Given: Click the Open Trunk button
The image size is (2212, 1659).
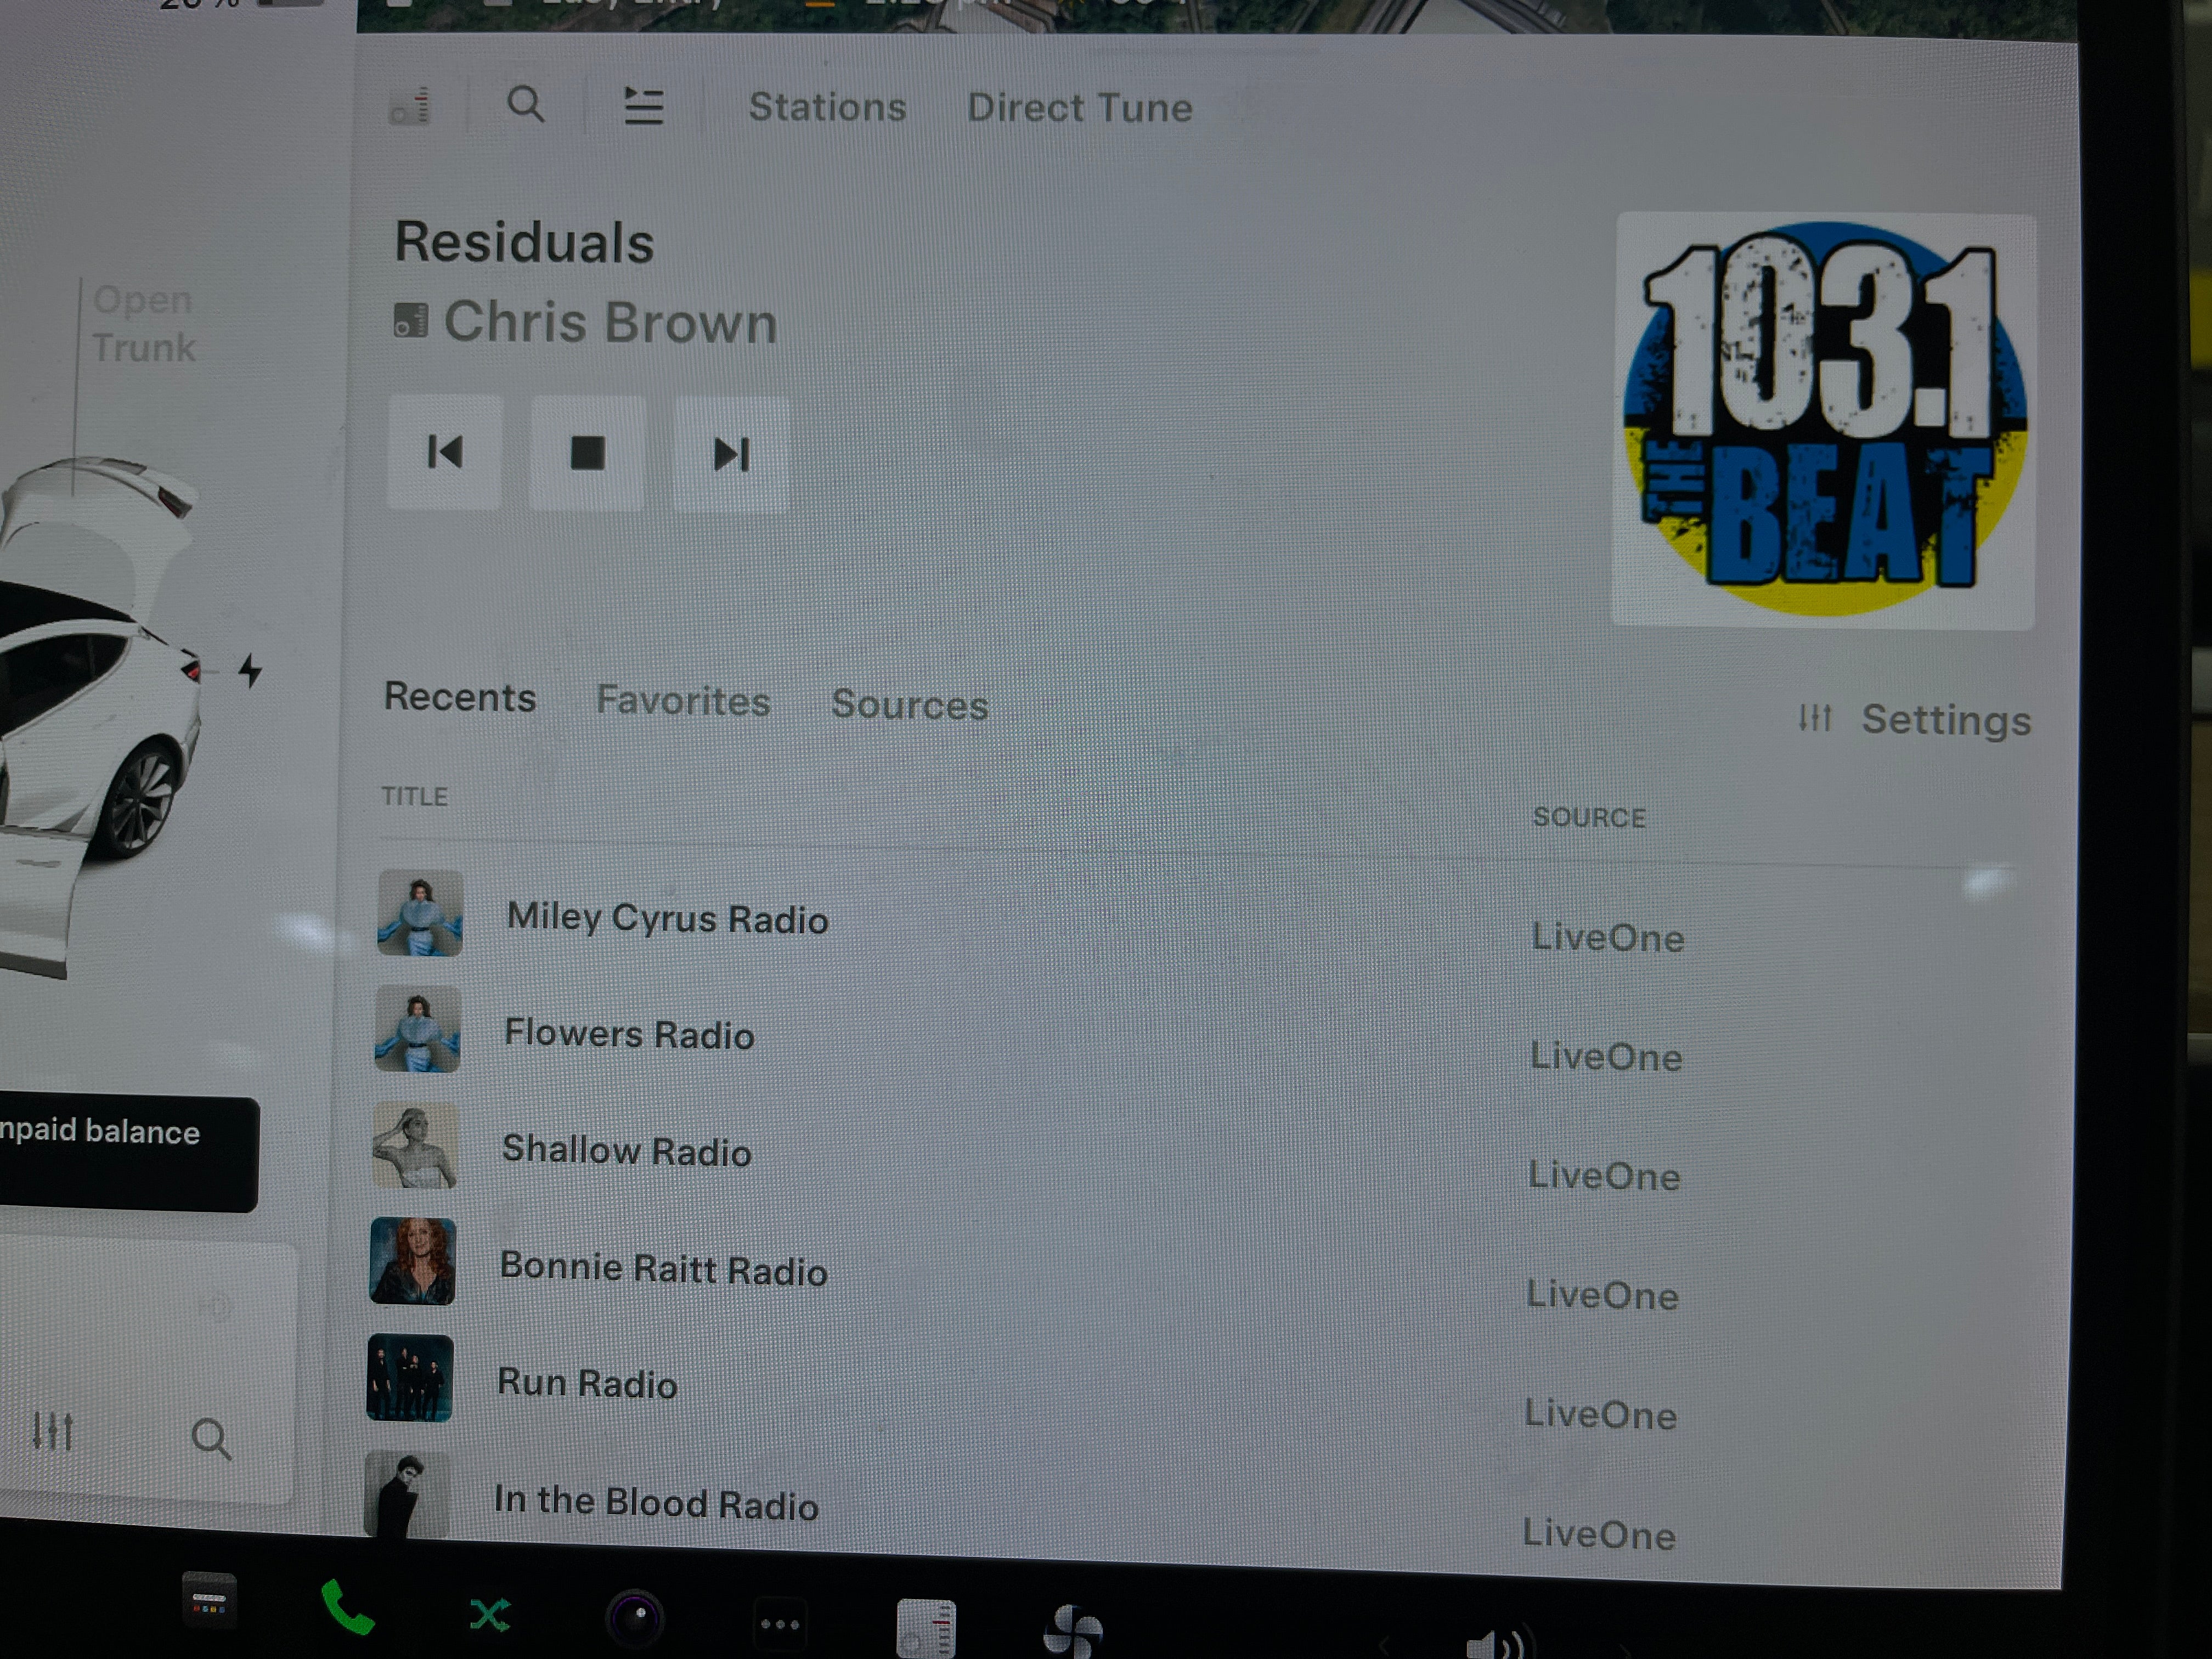Looking at the screenshot, I should coord(143,324).
